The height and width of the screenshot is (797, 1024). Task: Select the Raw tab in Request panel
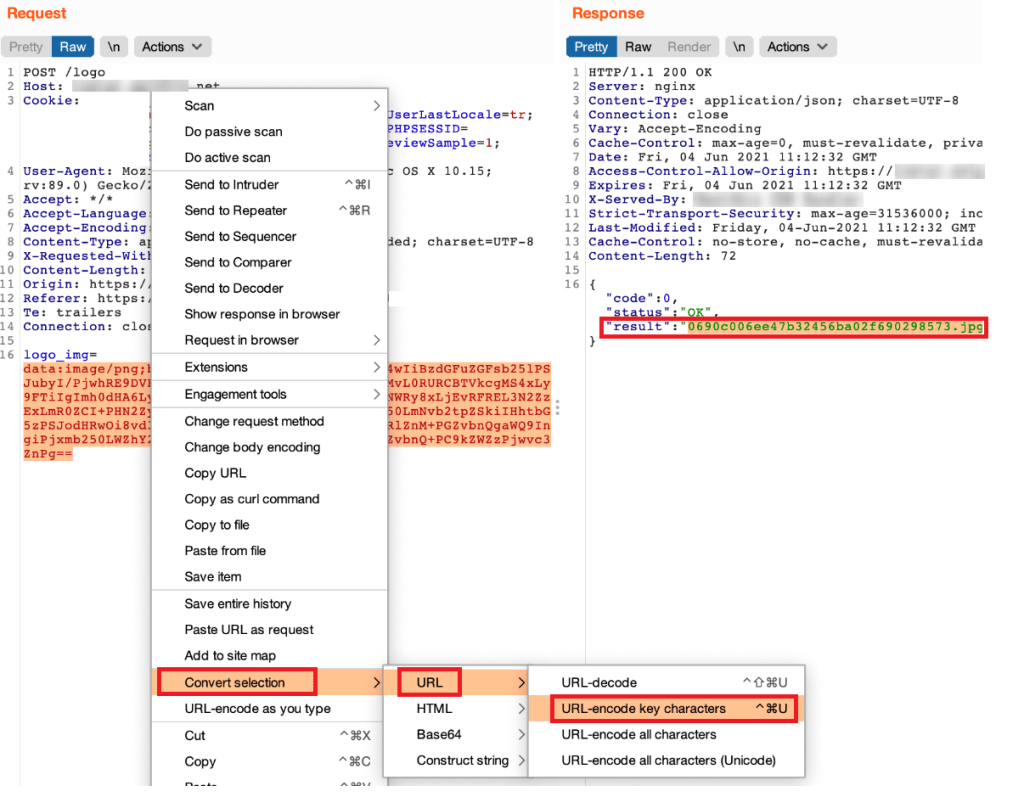coord(73,47)
